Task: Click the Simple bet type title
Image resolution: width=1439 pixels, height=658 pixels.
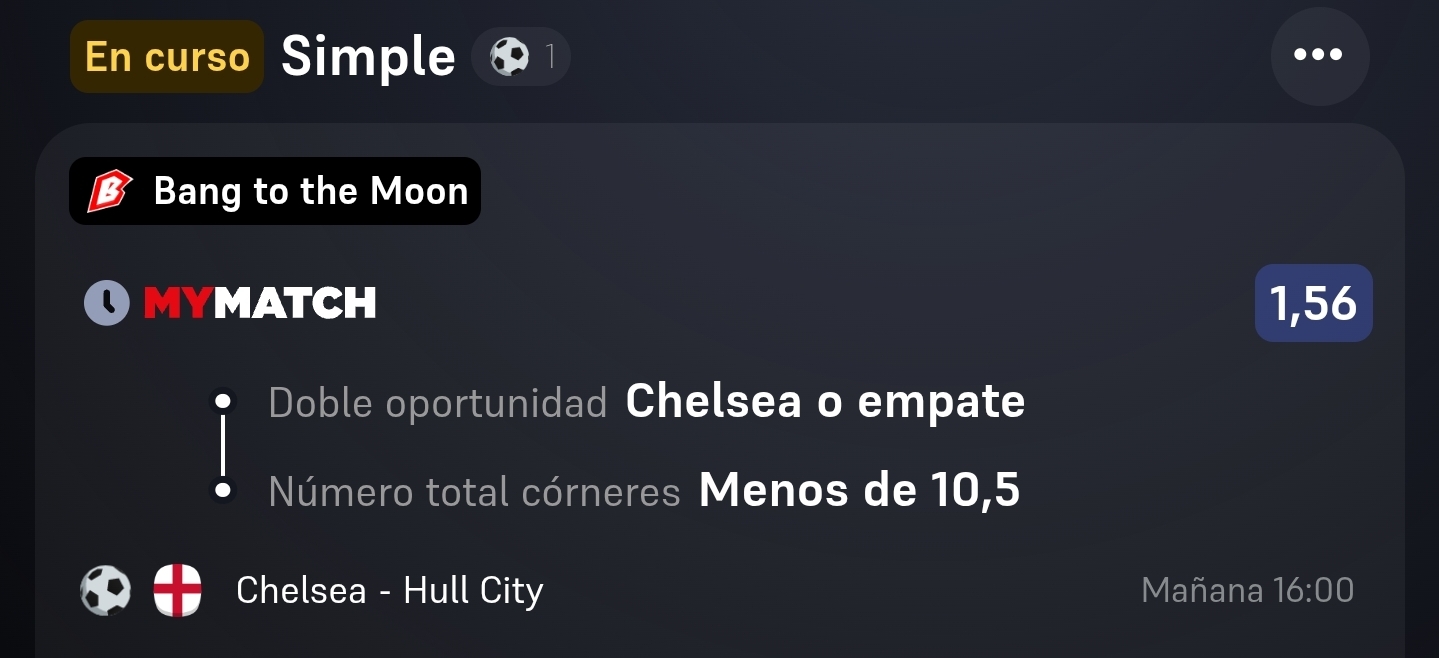Action: 368,57
